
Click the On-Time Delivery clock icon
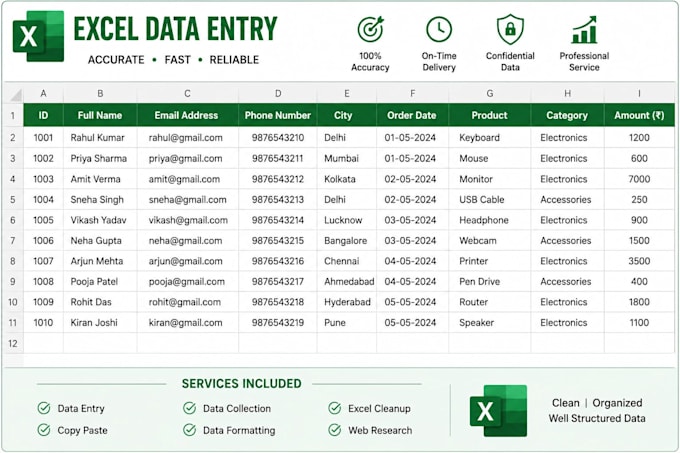coord(439,30)
